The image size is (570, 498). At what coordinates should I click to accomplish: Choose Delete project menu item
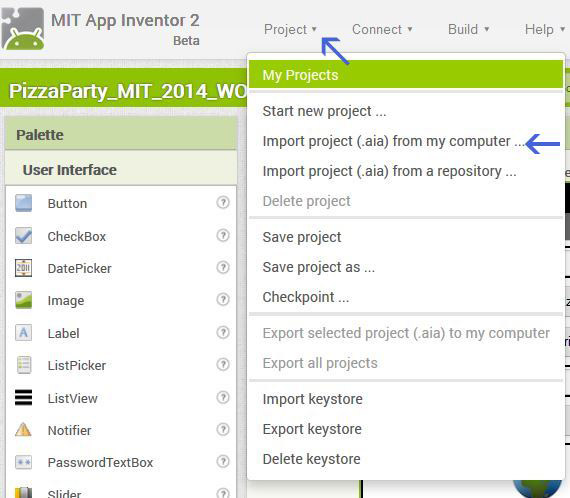[406, 201]
